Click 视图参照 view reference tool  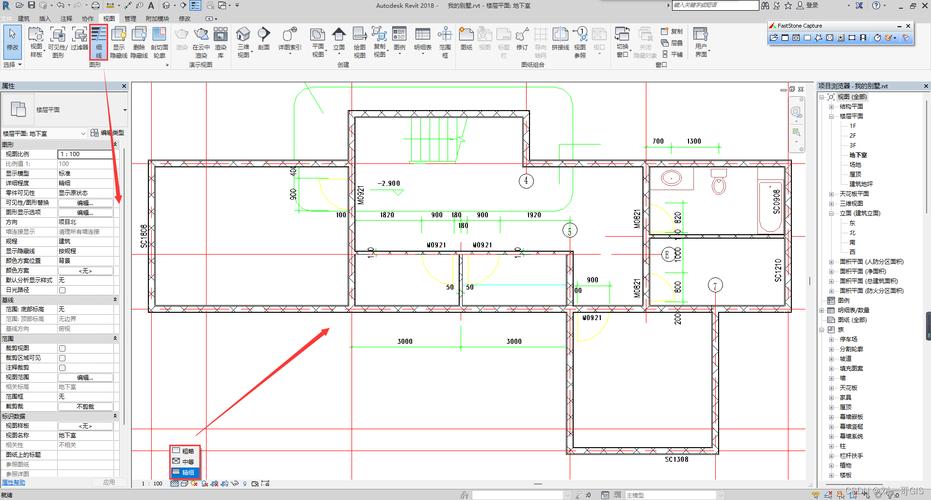[580, 42]
